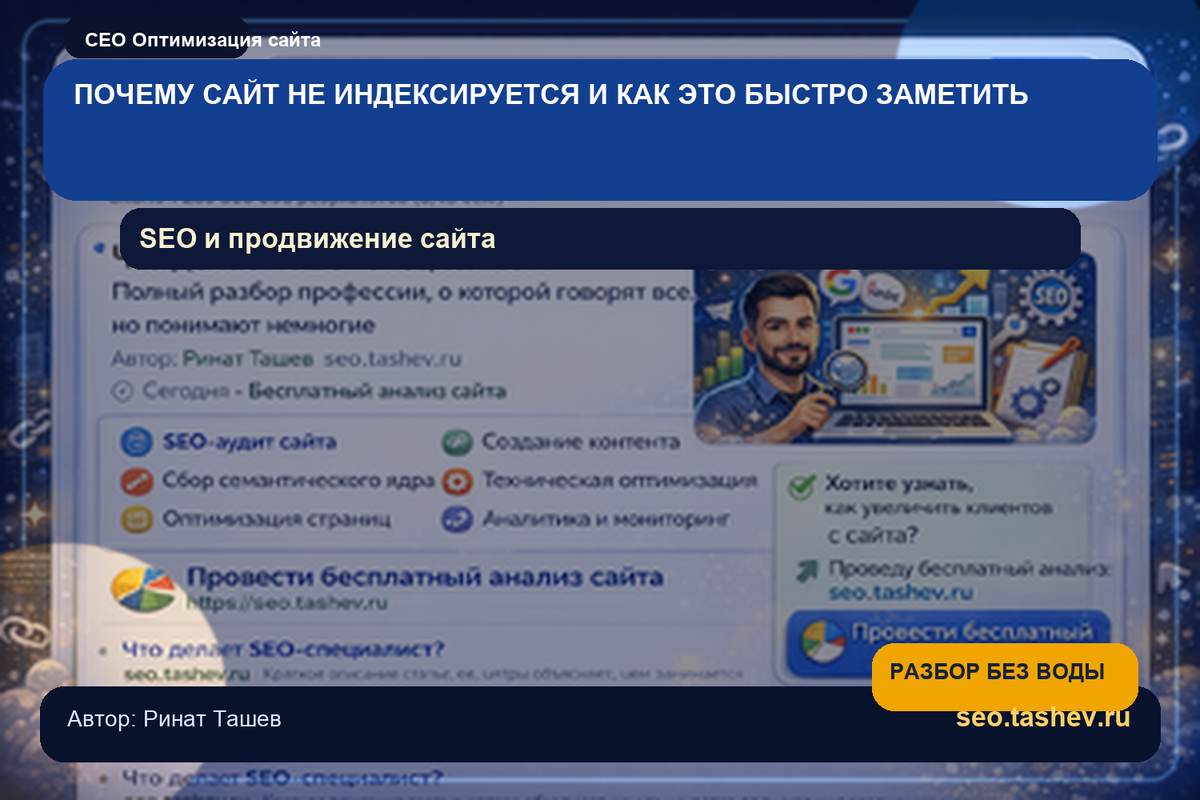1200x800 pixels.
Task: Click the green arrow icon beside Проведу бесплатный анализ
Action: [805, 571]
